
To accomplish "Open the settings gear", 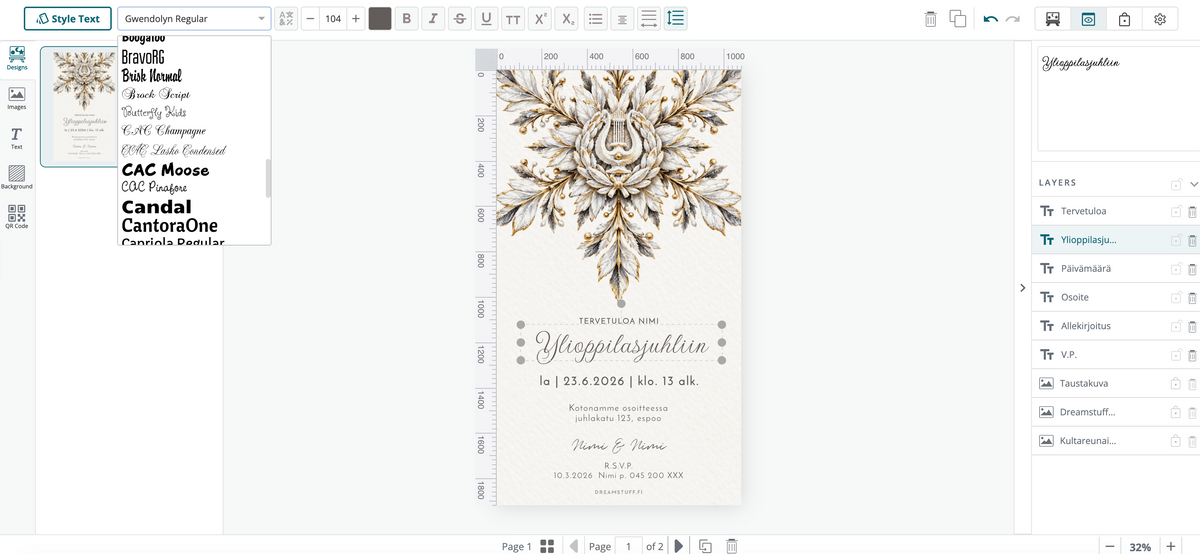I will coord(1160,19).
